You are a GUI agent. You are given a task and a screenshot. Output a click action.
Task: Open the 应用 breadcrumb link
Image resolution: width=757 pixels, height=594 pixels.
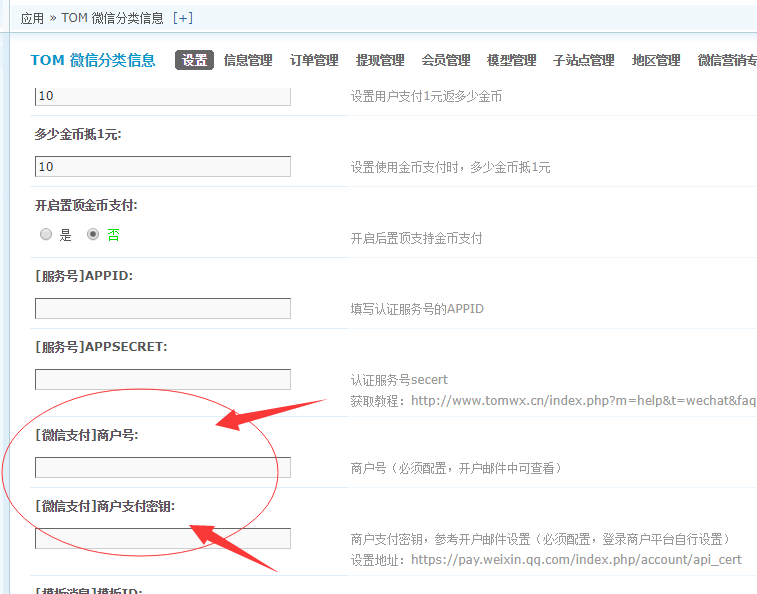32,18
